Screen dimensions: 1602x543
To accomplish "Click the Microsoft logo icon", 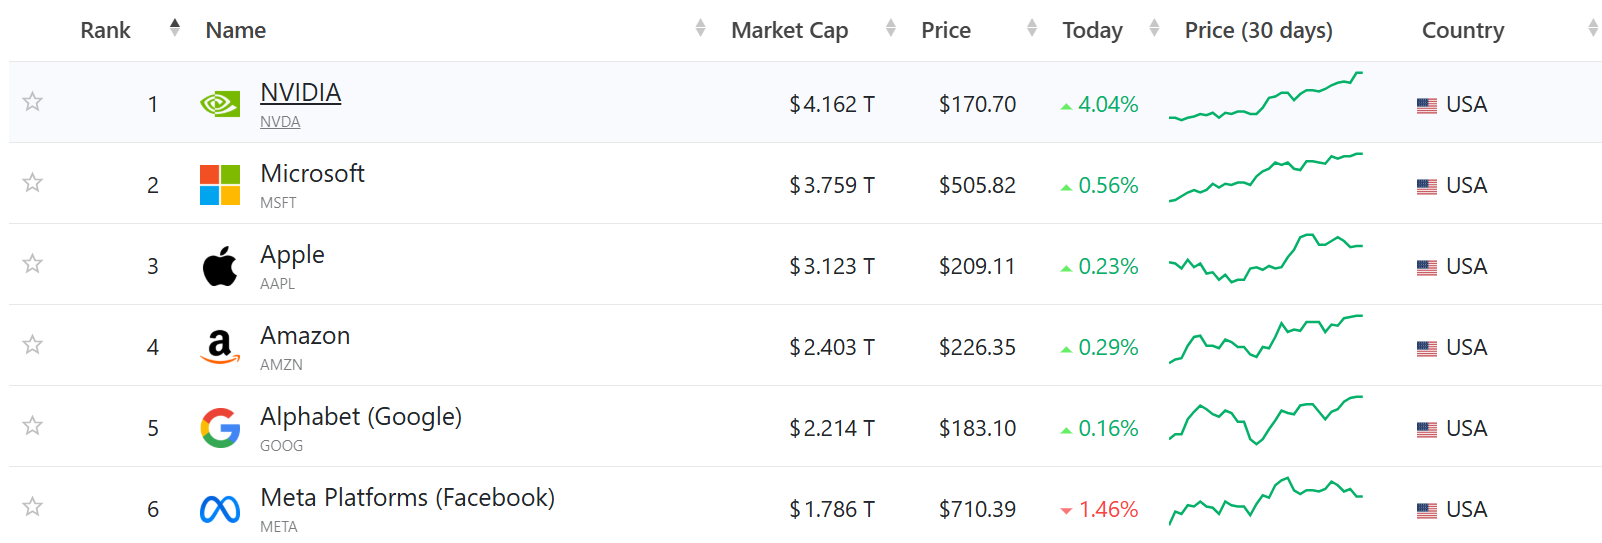I will (220, 185).
